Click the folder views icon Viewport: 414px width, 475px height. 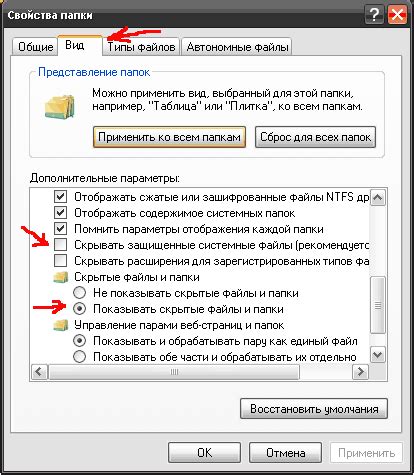click(x=60, y=106)
